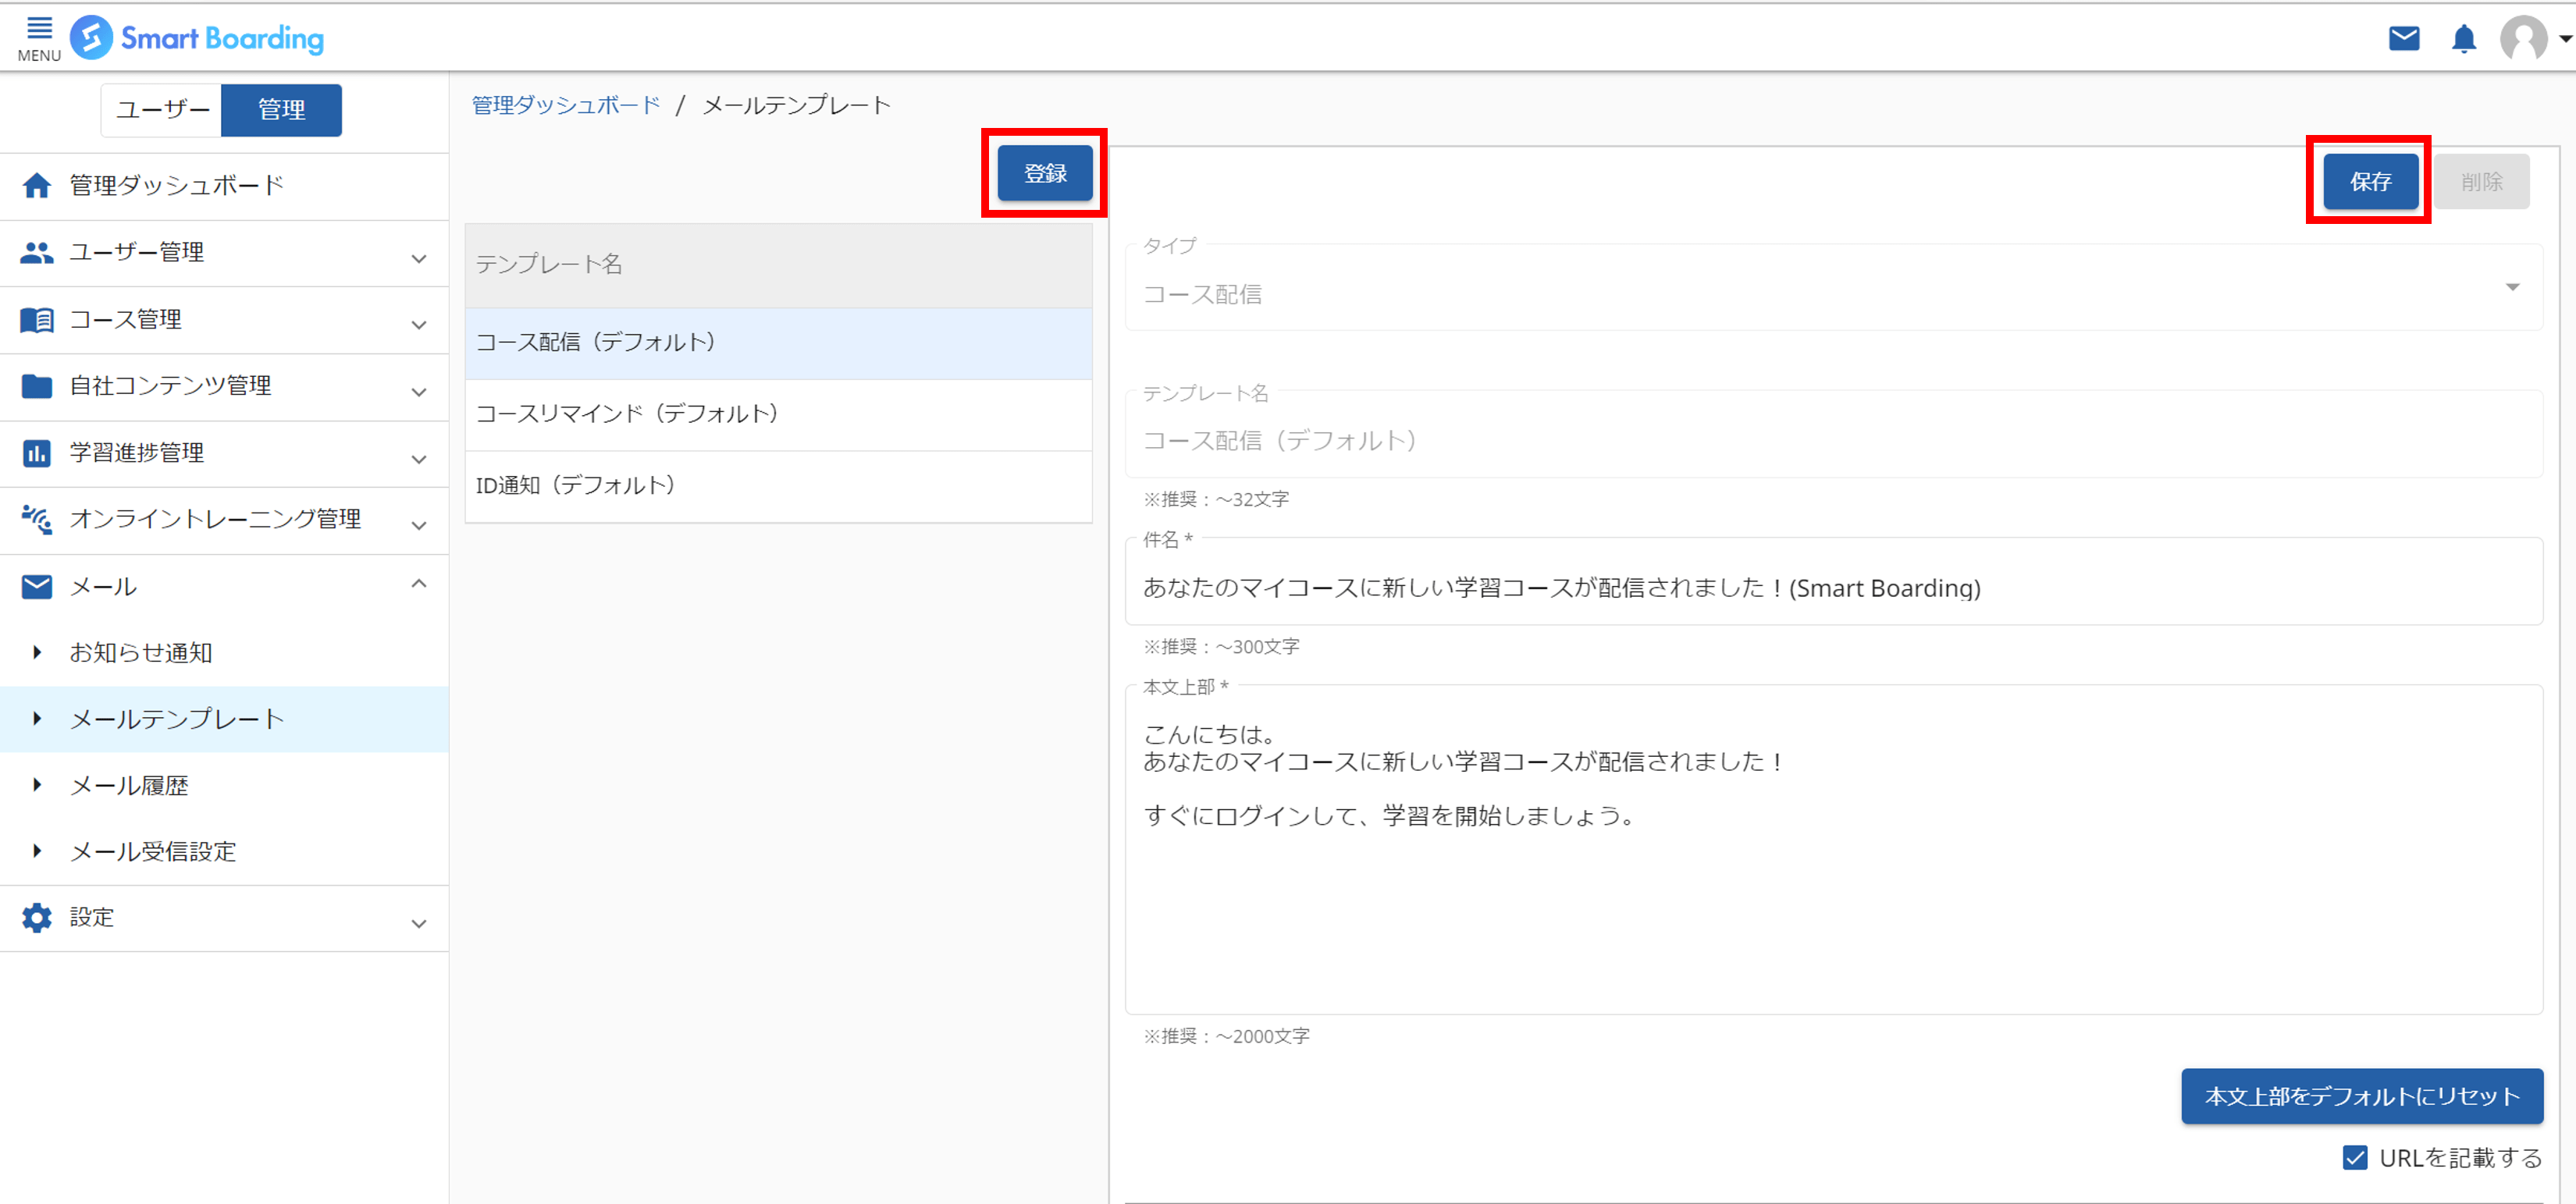
Task: Collapse the メール section chevron
Action: click(419, 583)
